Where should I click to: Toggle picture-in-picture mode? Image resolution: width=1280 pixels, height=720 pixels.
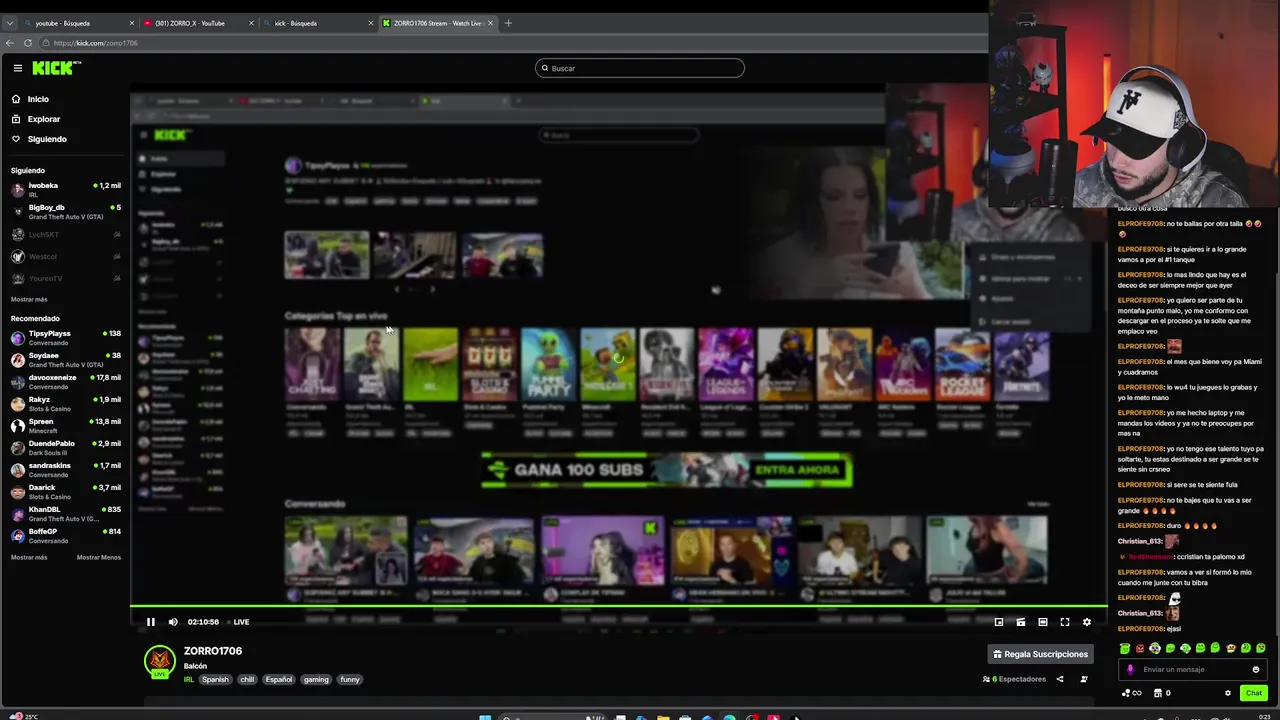[998, 622]
